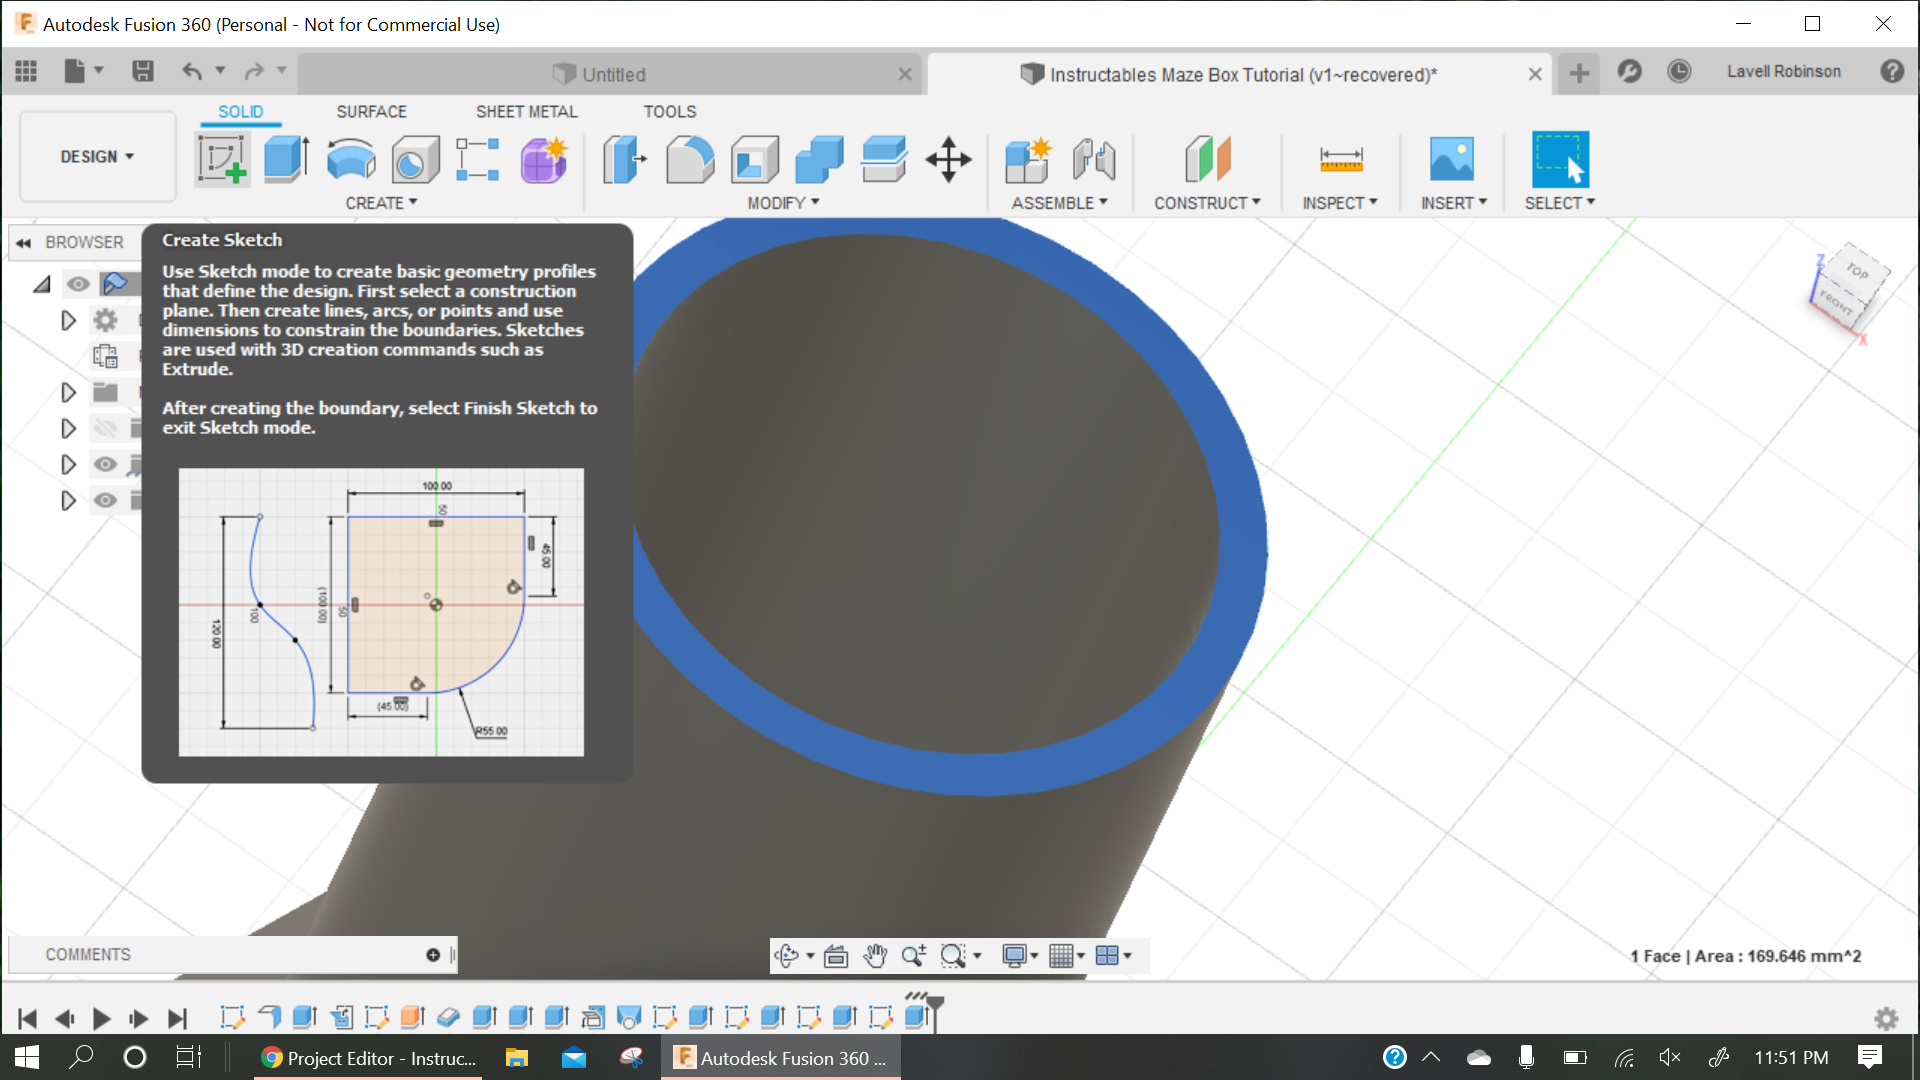Image resolution: width=1920 pixels, height=1080 pixels.
Task: Select the Hole tool
Action: pos(415,159)
